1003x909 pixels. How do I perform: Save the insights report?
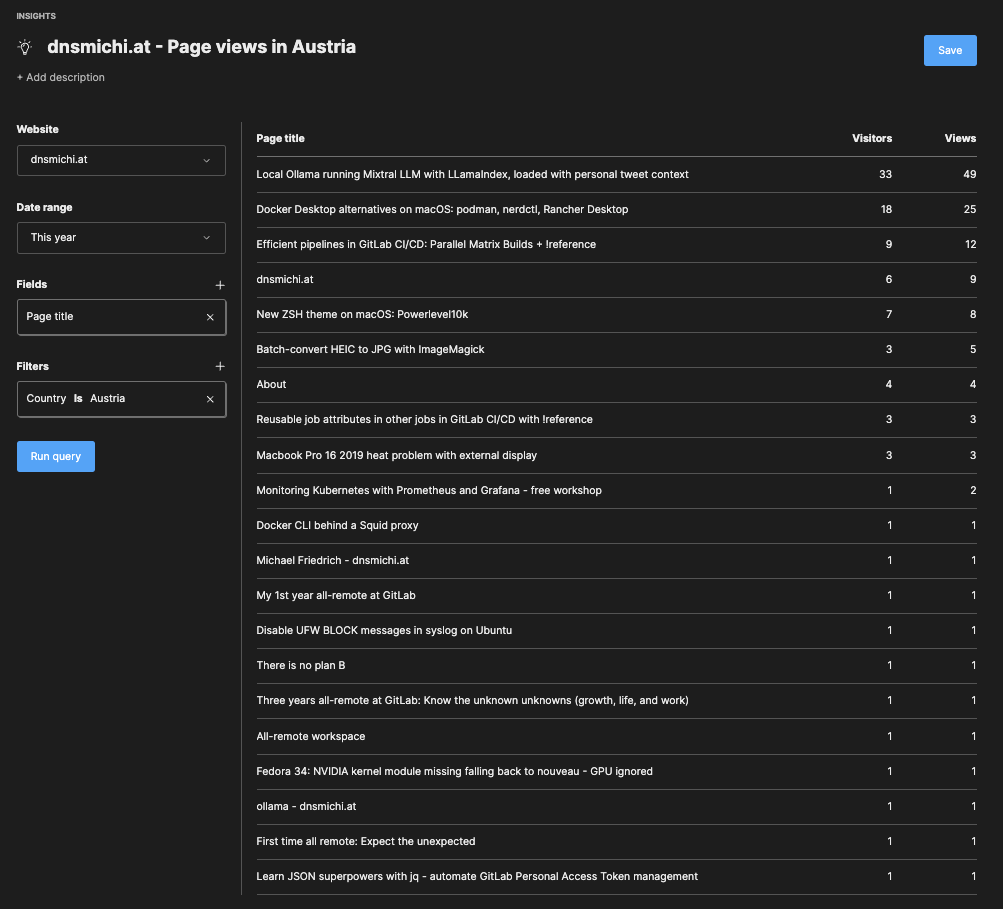pyautogui.click(x=949, y=51)
